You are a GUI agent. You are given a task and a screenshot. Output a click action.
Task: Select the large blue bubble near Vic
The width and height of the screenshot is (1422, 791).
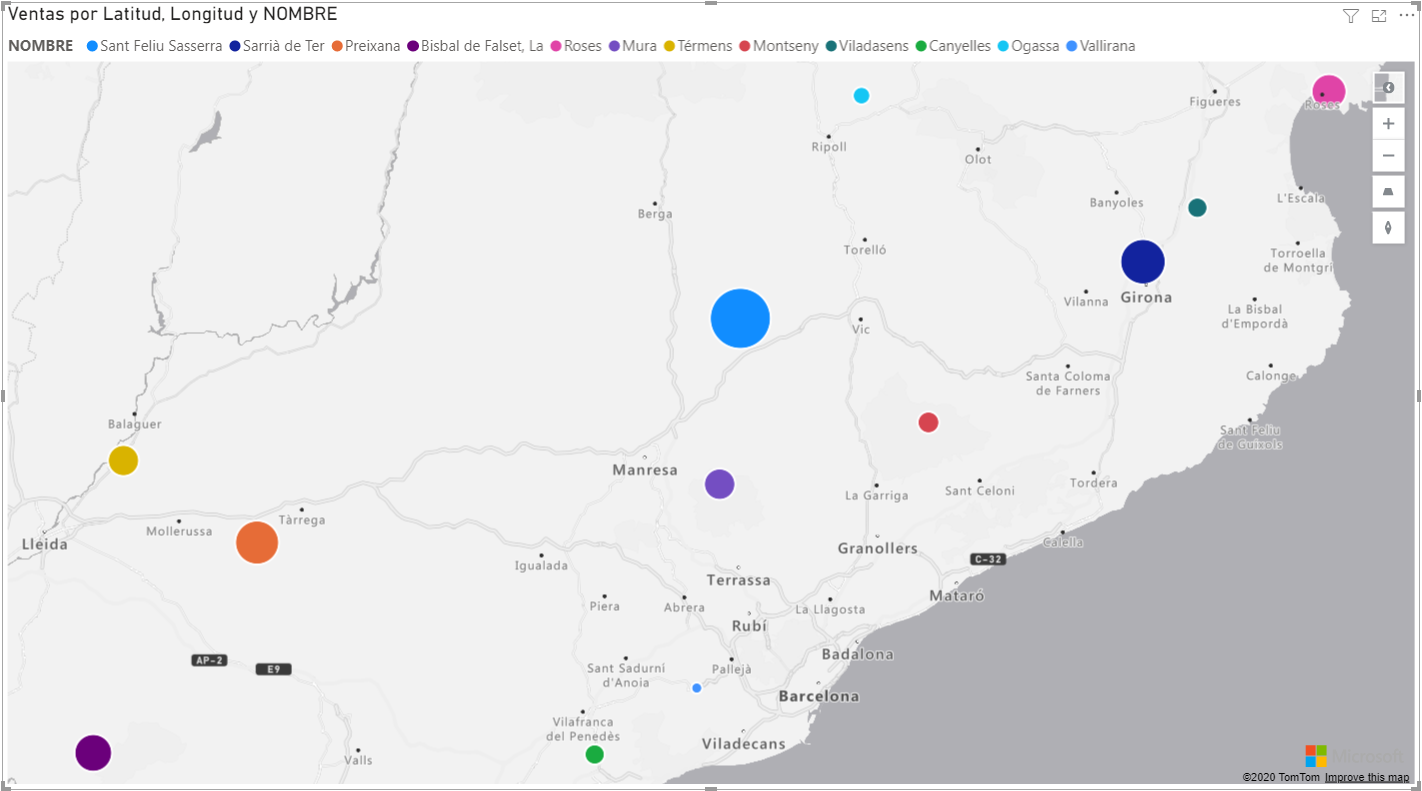click(x=740, y=318)
